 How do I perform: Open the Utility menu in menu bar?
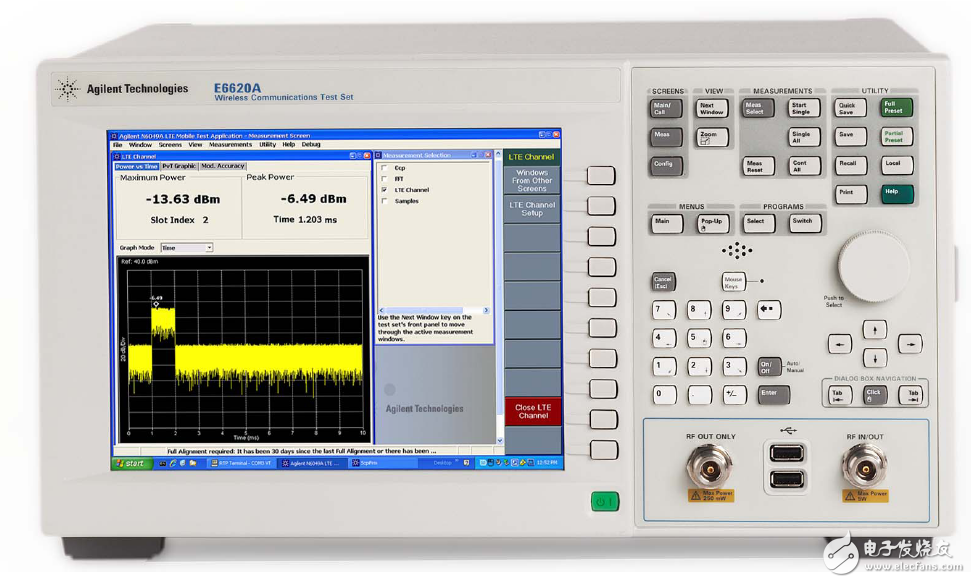click(267, 145)
